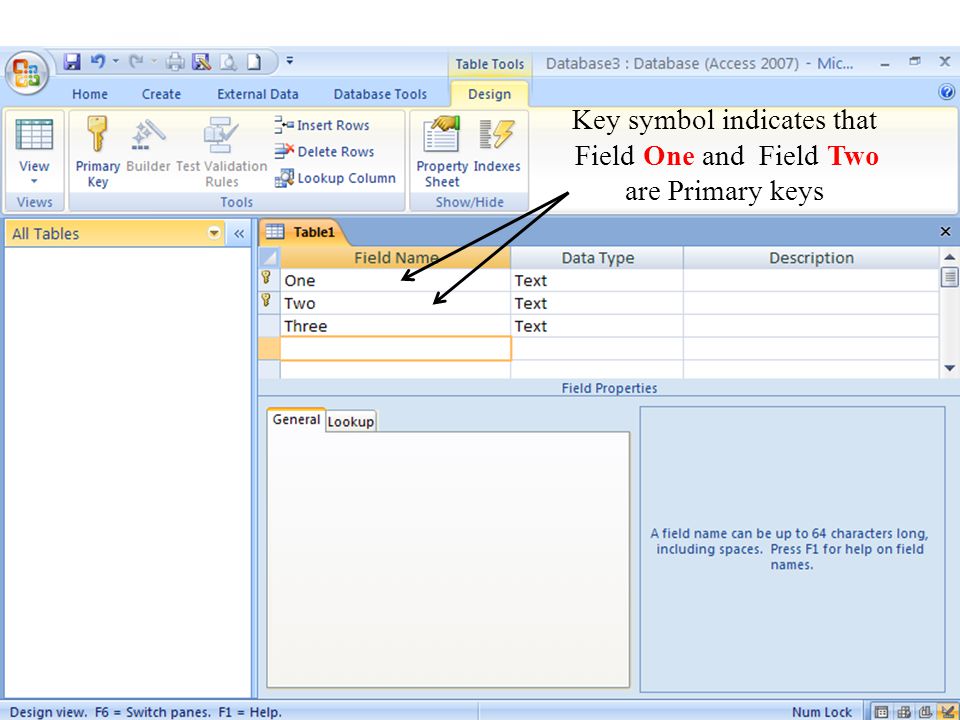Minimize the Access window
The height and width of the screenshot is (720, 960).
[x=885, y=64]
